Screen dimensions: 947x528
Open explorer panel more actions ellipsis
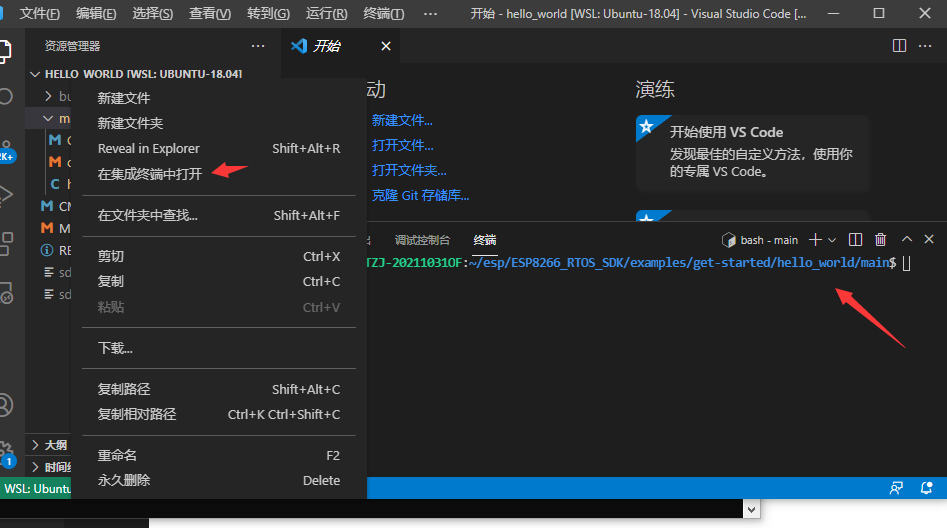pos(258,46)
